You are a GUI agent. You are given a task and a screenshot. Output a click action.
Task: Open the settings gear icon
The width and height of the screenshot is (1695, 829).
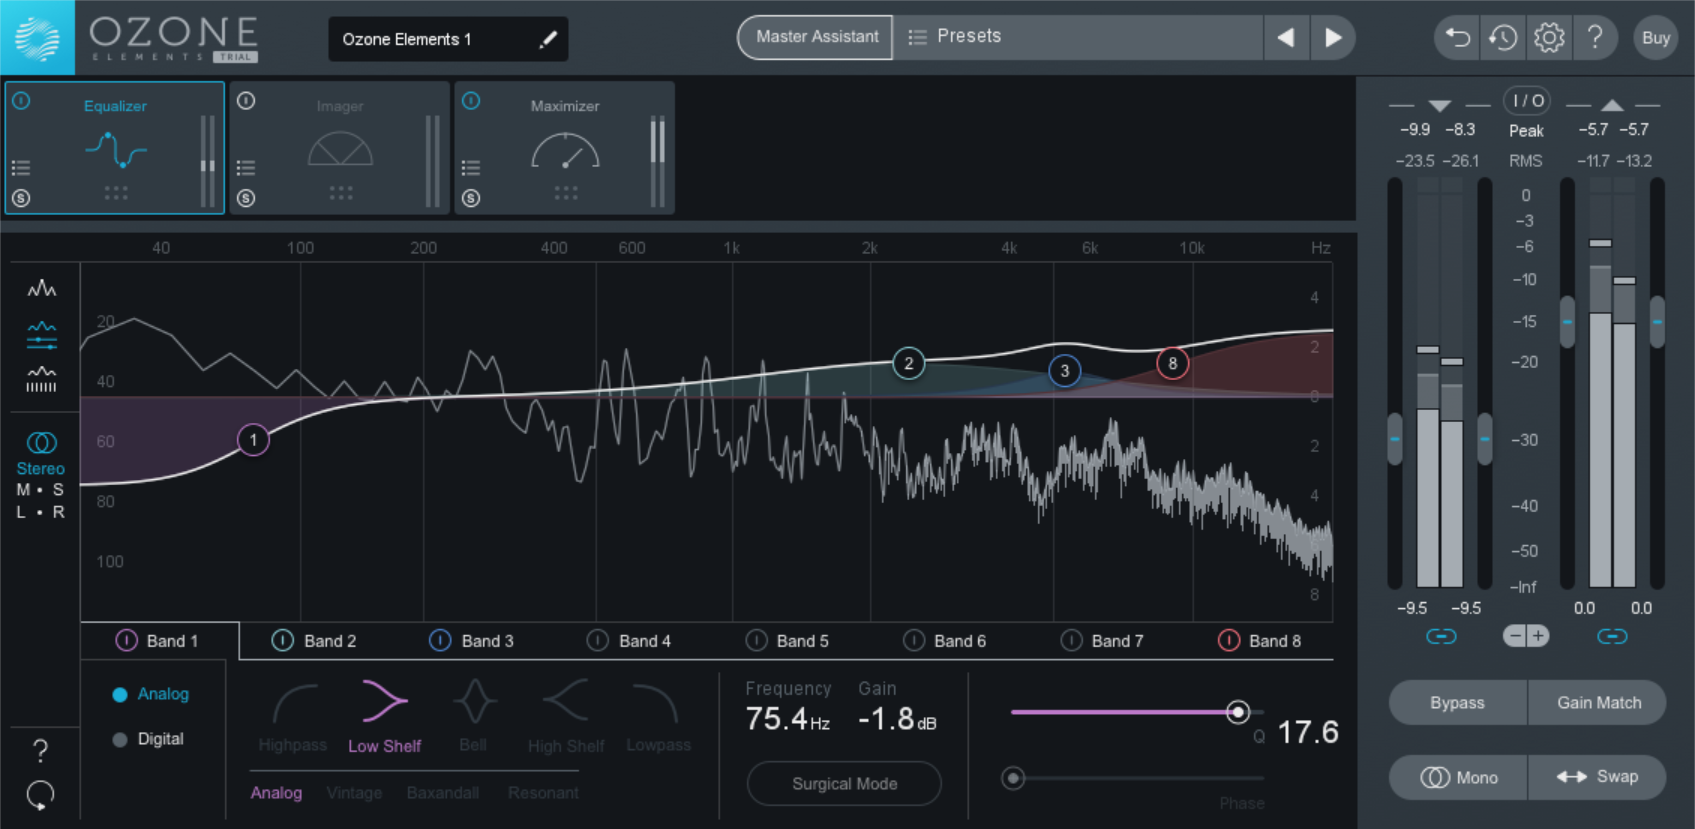point(1549,38)
